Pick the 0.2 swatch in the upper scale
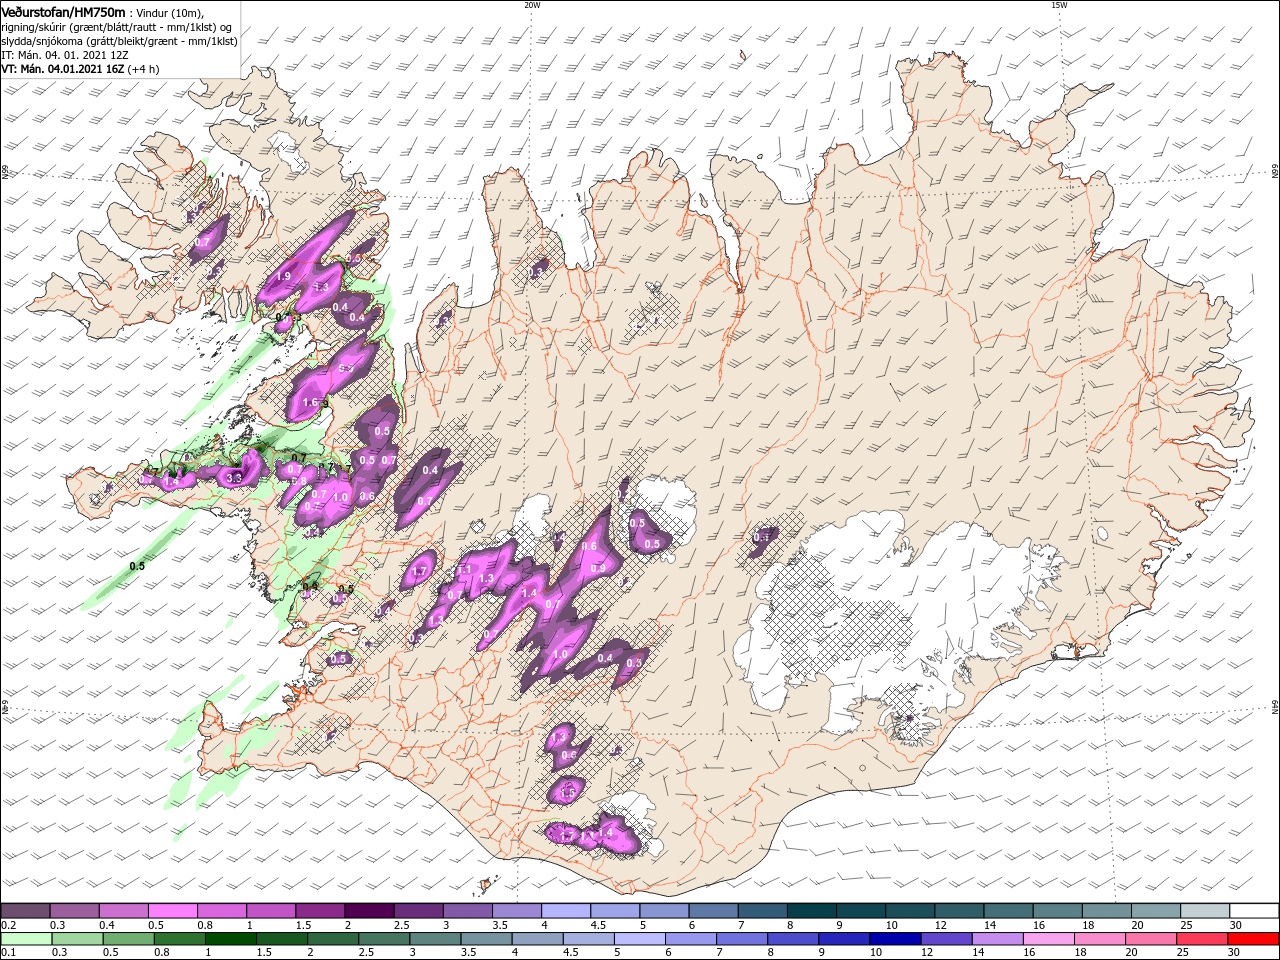Image resolution: width=1280 pixels, height=960 pixels. tap(25, 910)
